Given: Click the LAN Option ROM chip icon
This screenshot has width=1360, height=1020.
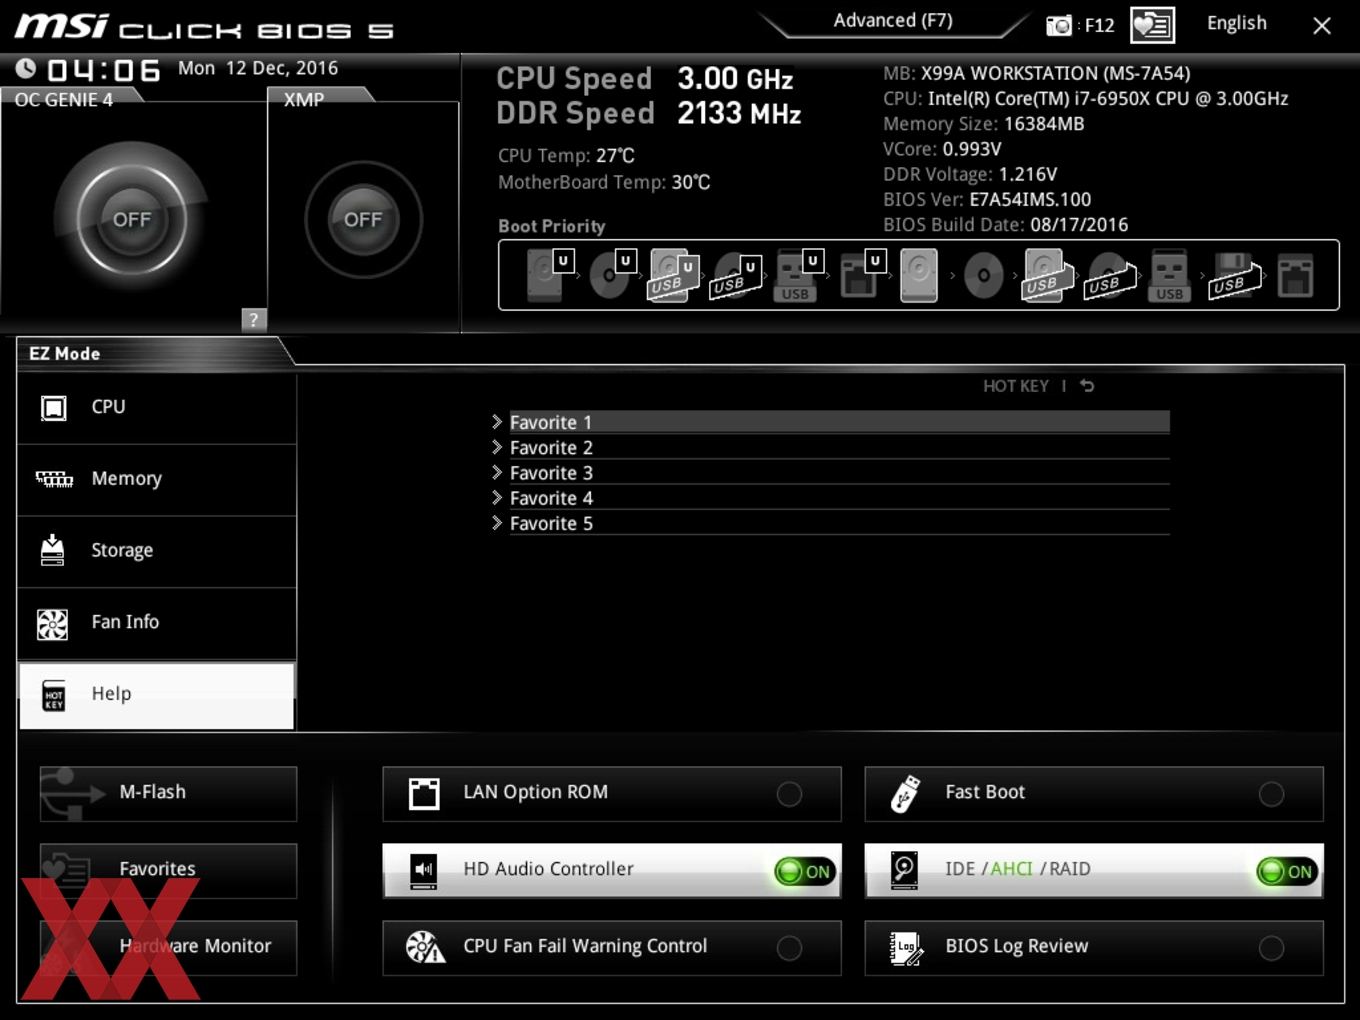Looking at the screenshot, I should [x=424, y=793].
